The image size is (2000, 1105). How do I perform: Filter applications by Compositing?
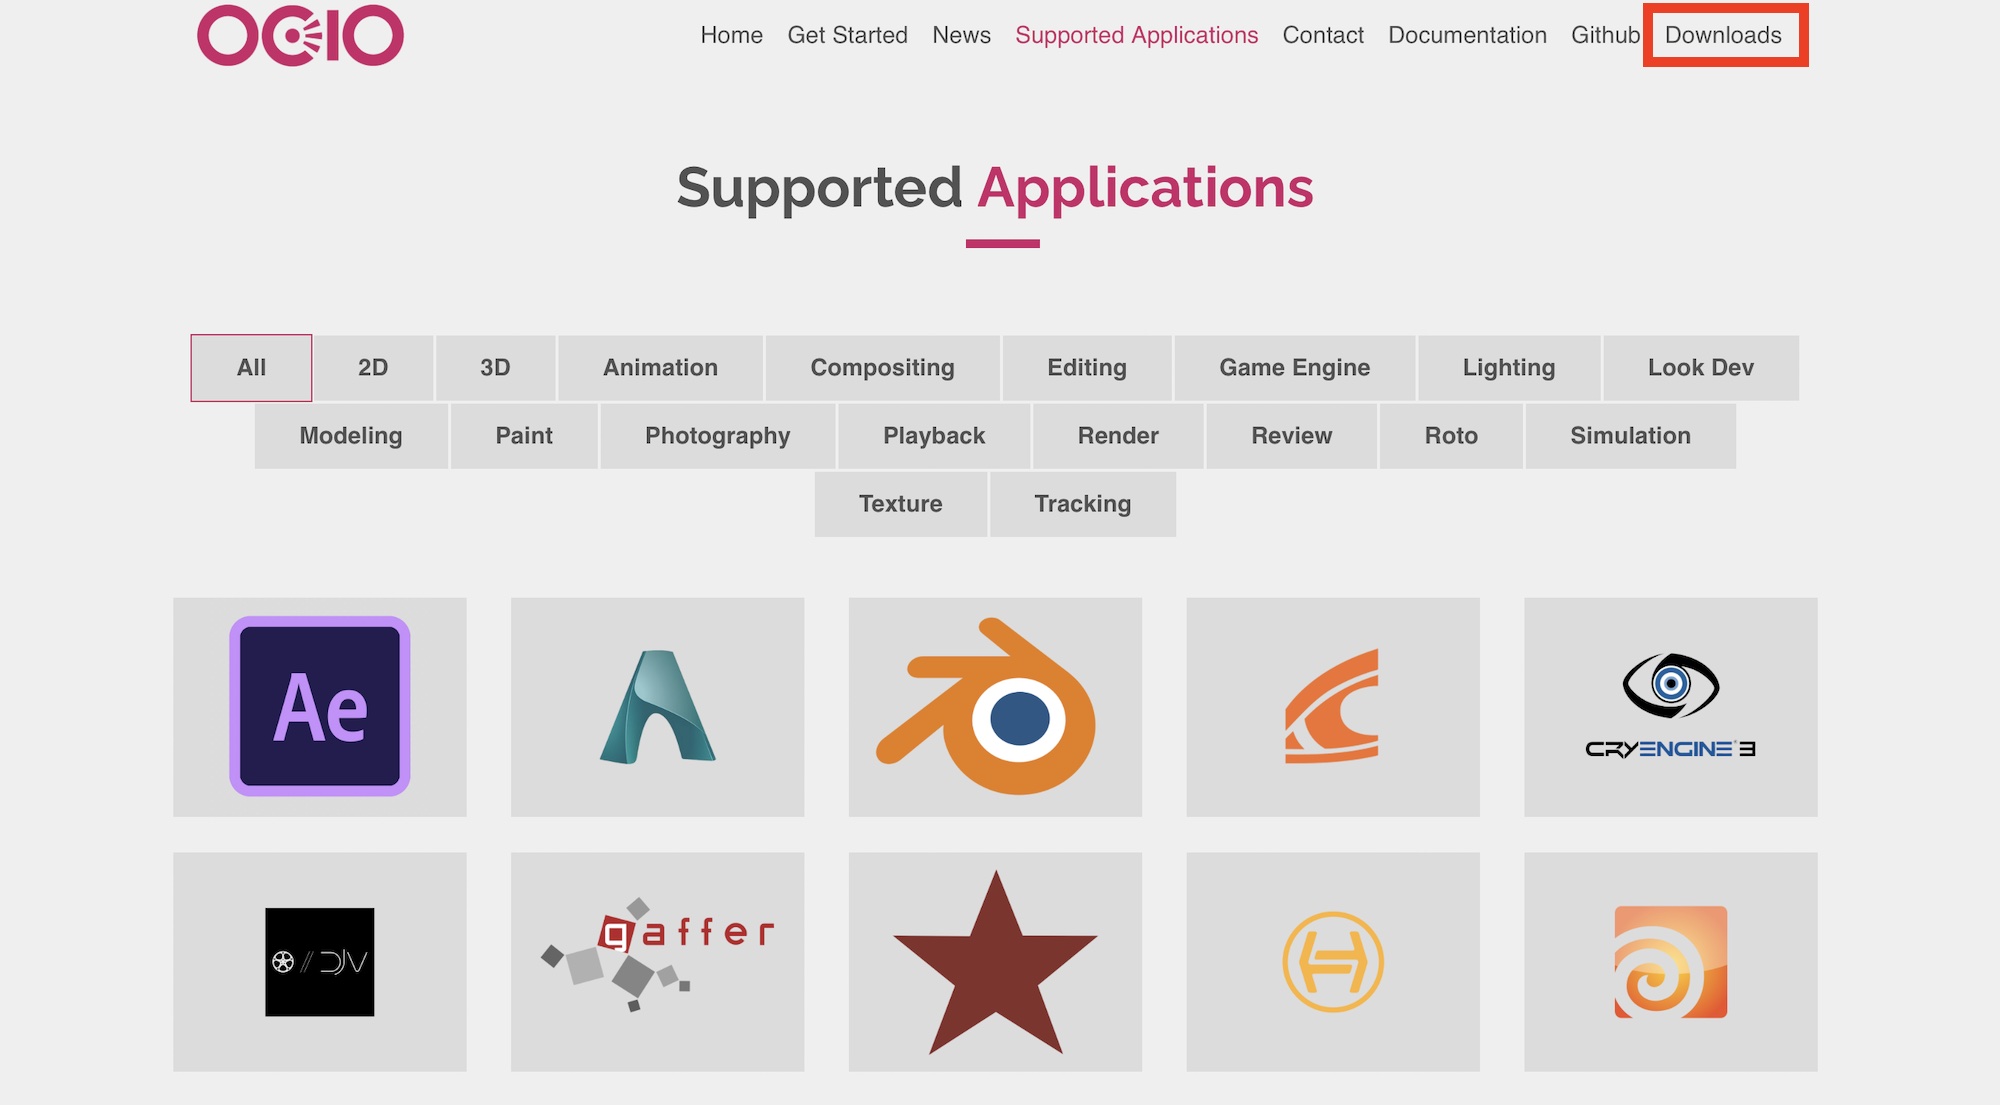(882, 368)
